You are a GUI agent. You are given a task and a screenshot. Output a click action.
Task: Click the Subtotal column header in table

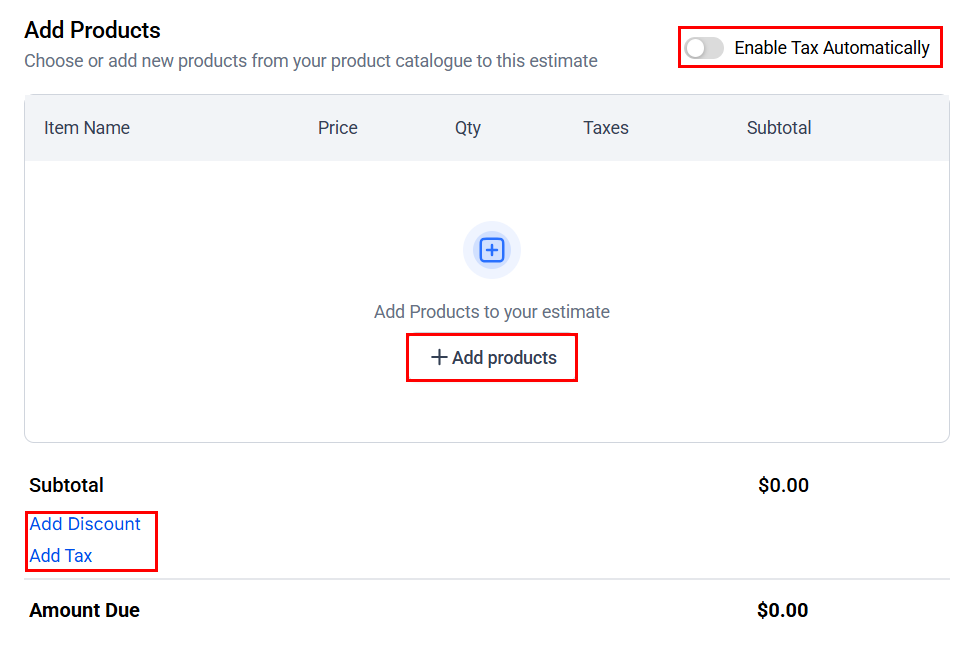[779, 128]
